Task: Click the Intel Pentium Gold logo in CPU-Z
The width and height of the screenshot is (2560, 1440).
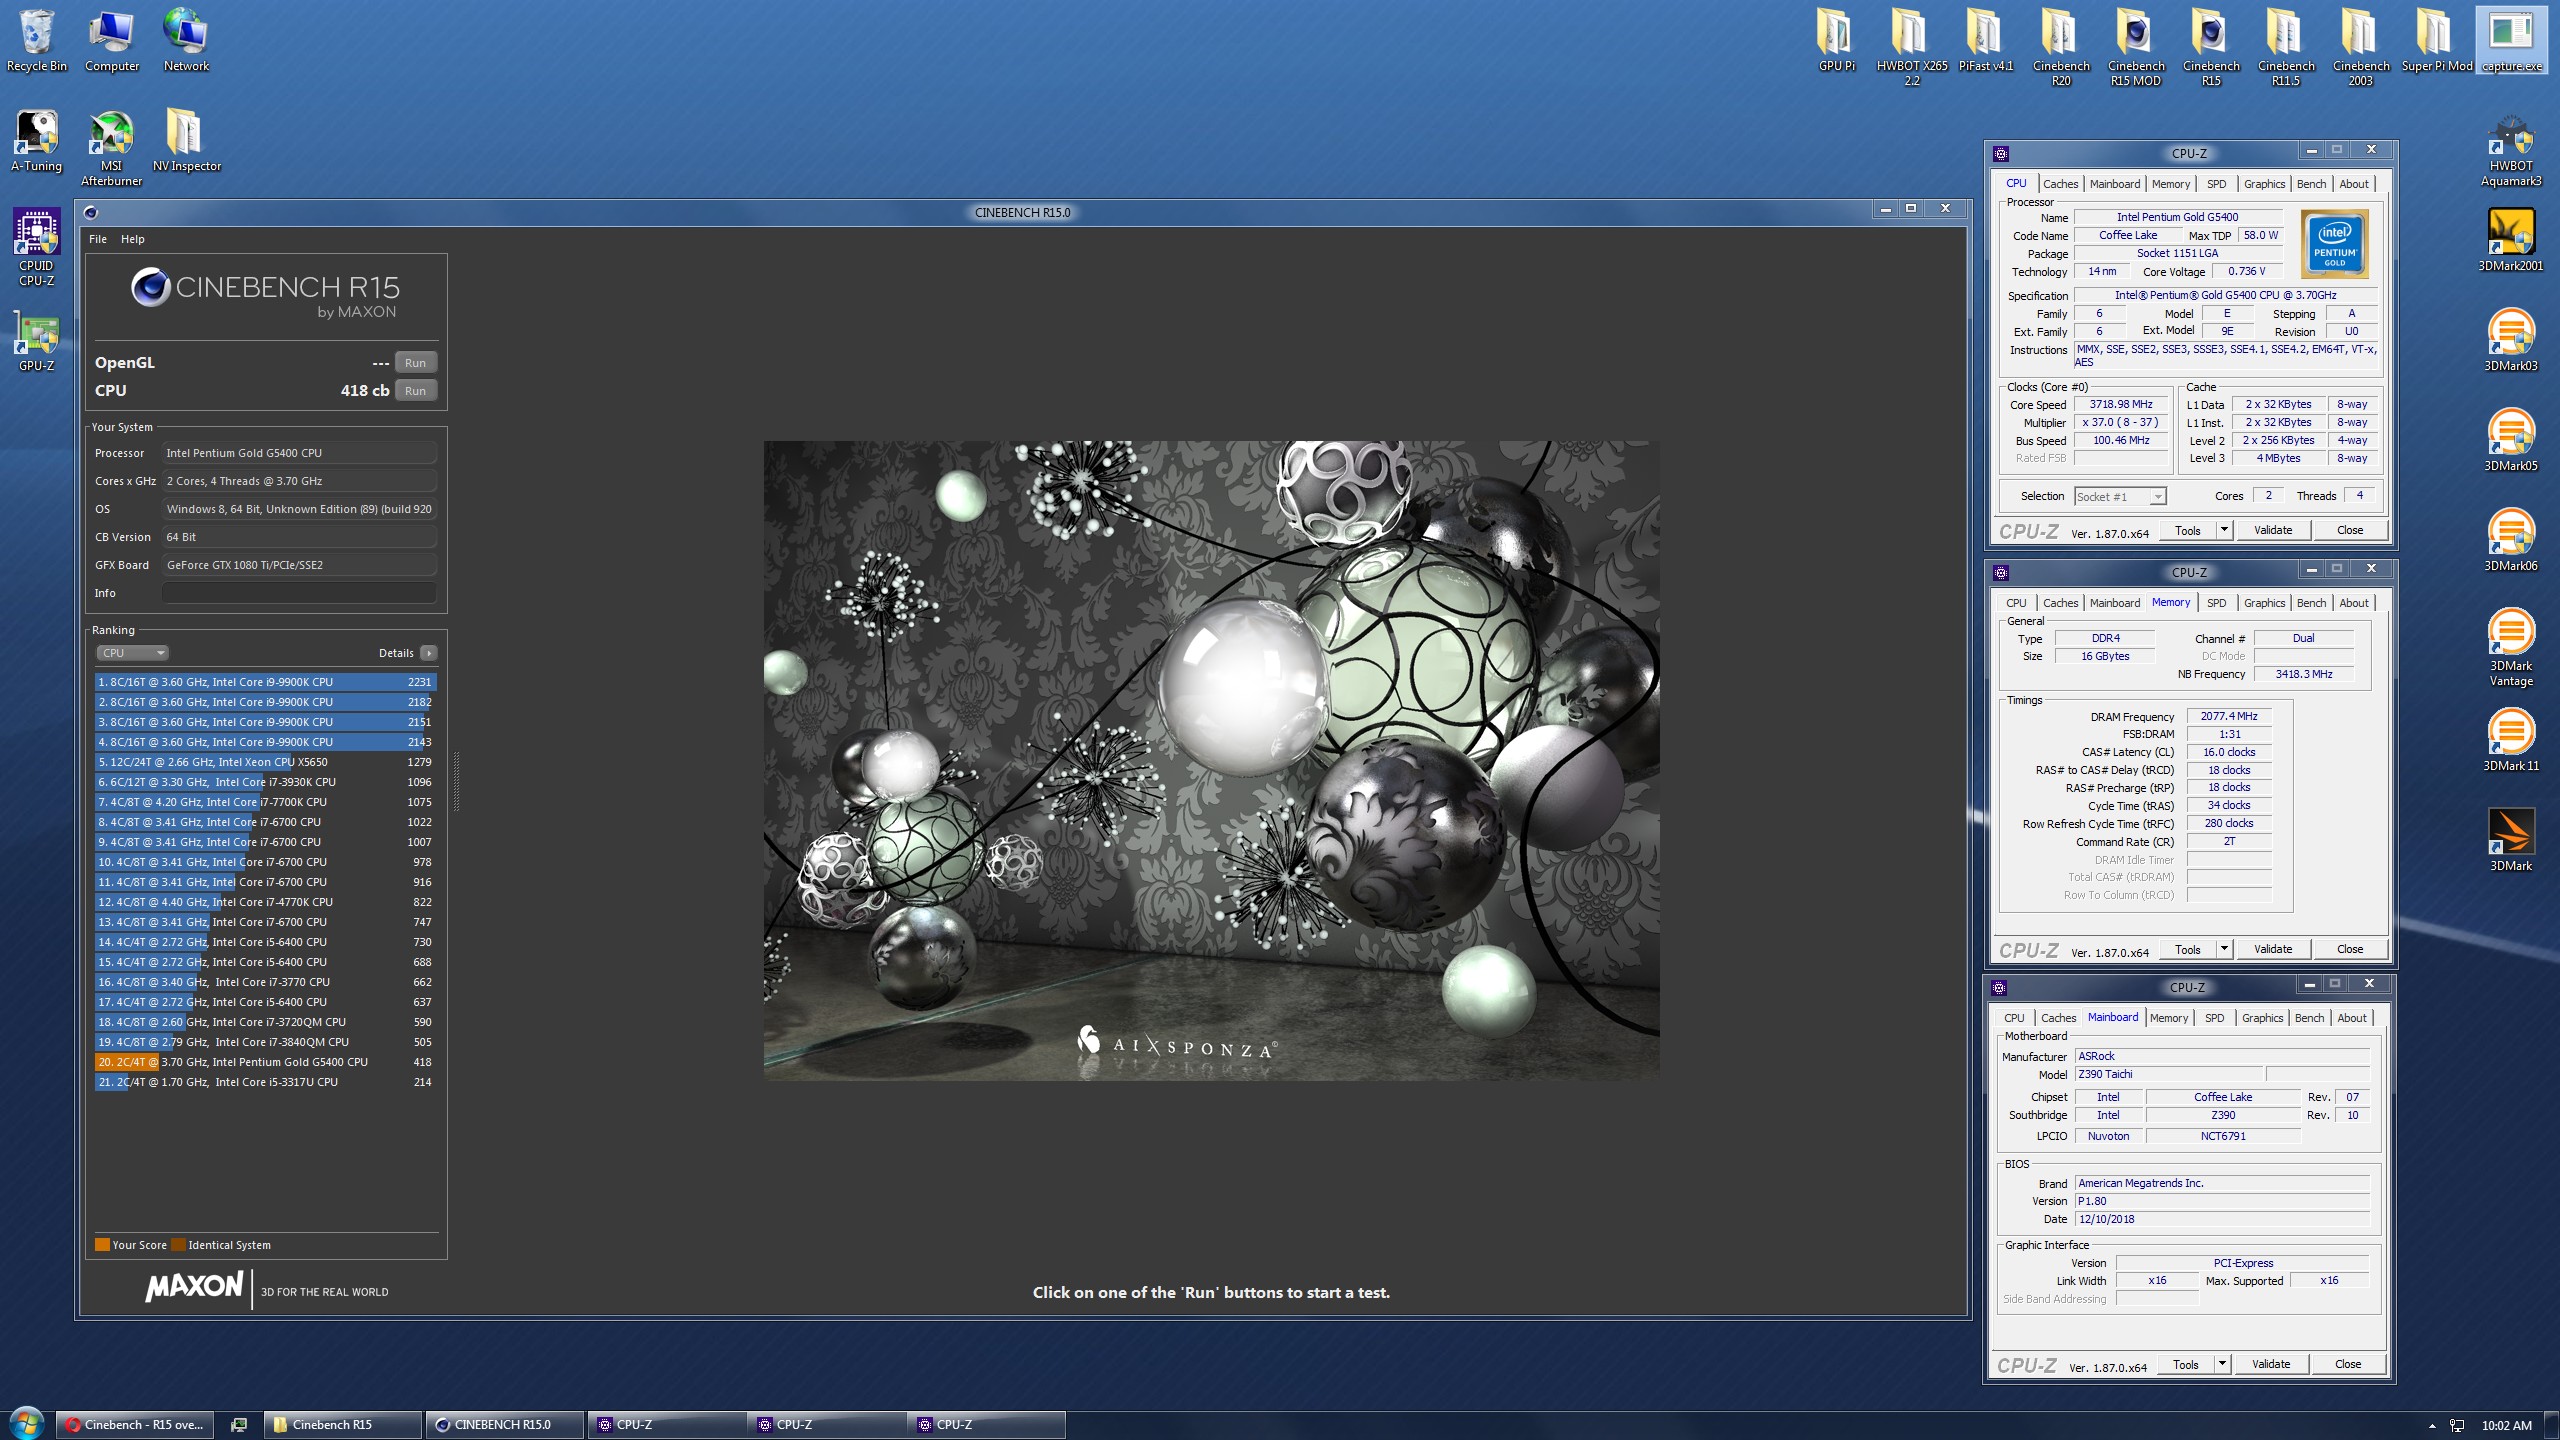Action: click(x=2334, y=243)
